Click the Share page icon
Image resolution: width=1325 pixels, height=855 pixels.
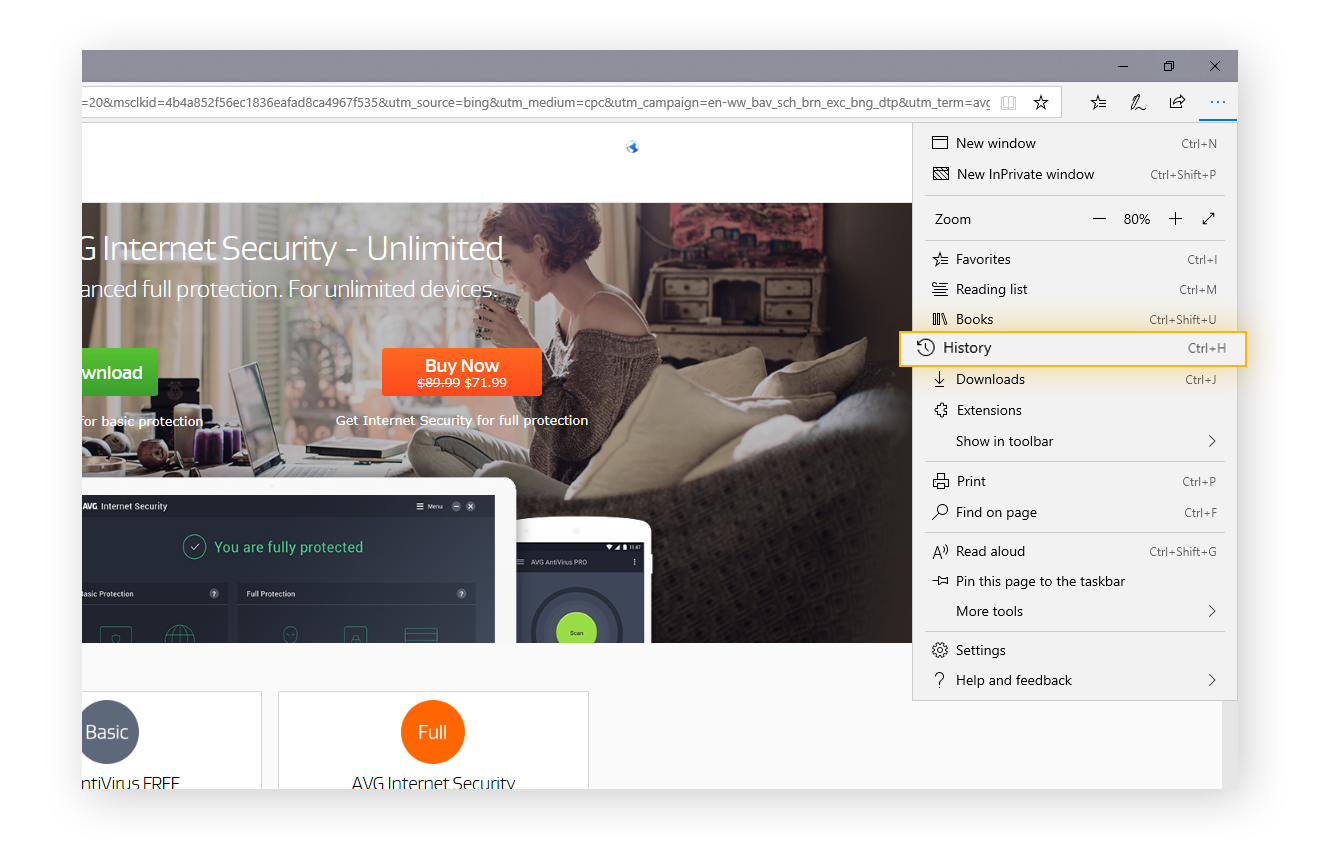[x=1177, y=102]
